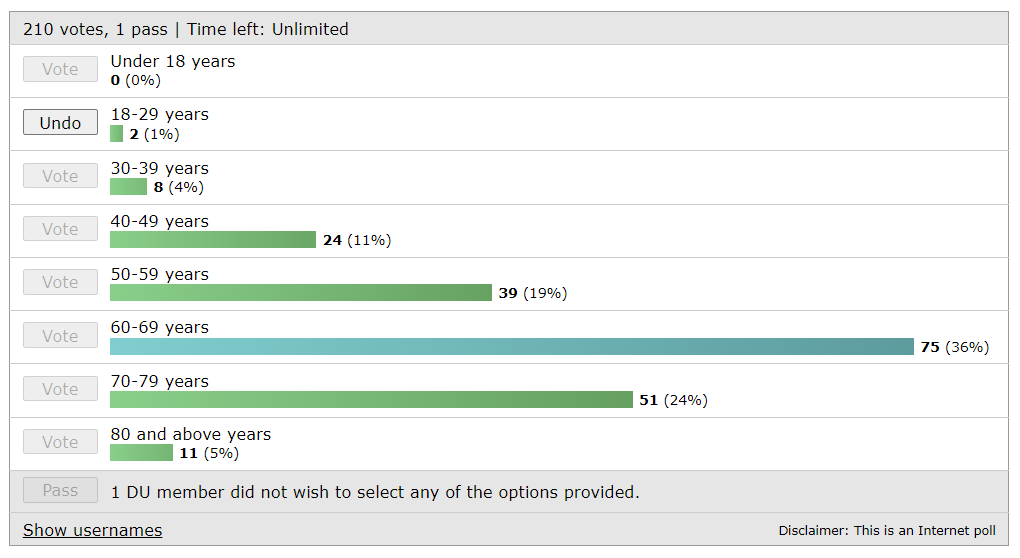Click the 75 (36%) vote count label
The image size is (1020, 558).
click(954, 347)
